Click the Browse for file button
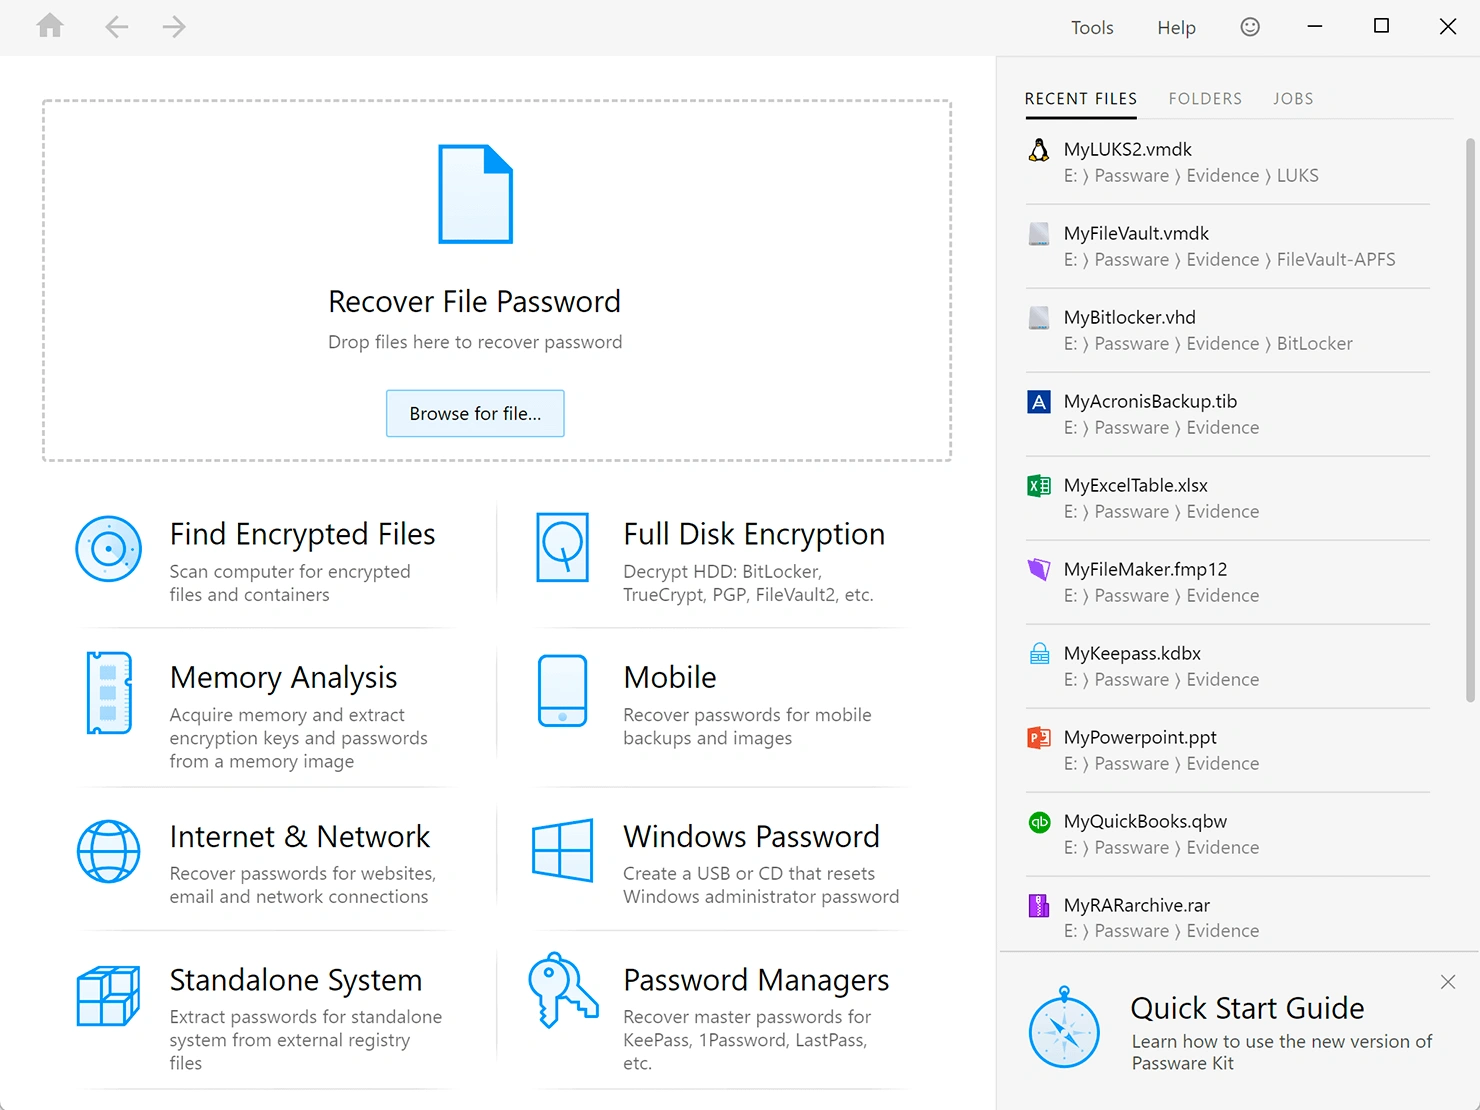Image resolution: width=1480 pixels, height=1110 pixels. click(475, 413)
